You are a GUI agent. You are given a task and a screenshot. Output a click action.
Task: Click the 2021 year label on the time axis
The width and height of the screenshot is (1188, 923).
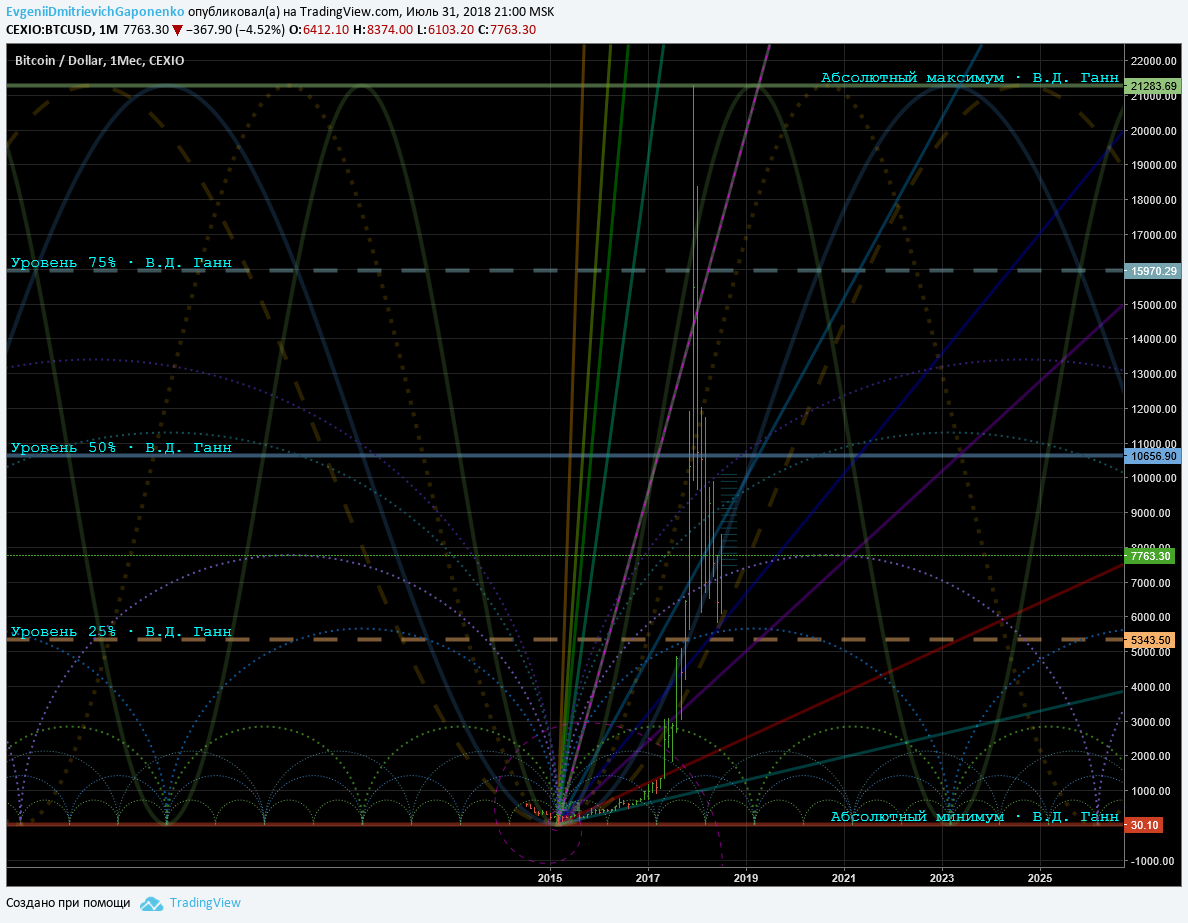pyautogui.click(x=843, y=878)
